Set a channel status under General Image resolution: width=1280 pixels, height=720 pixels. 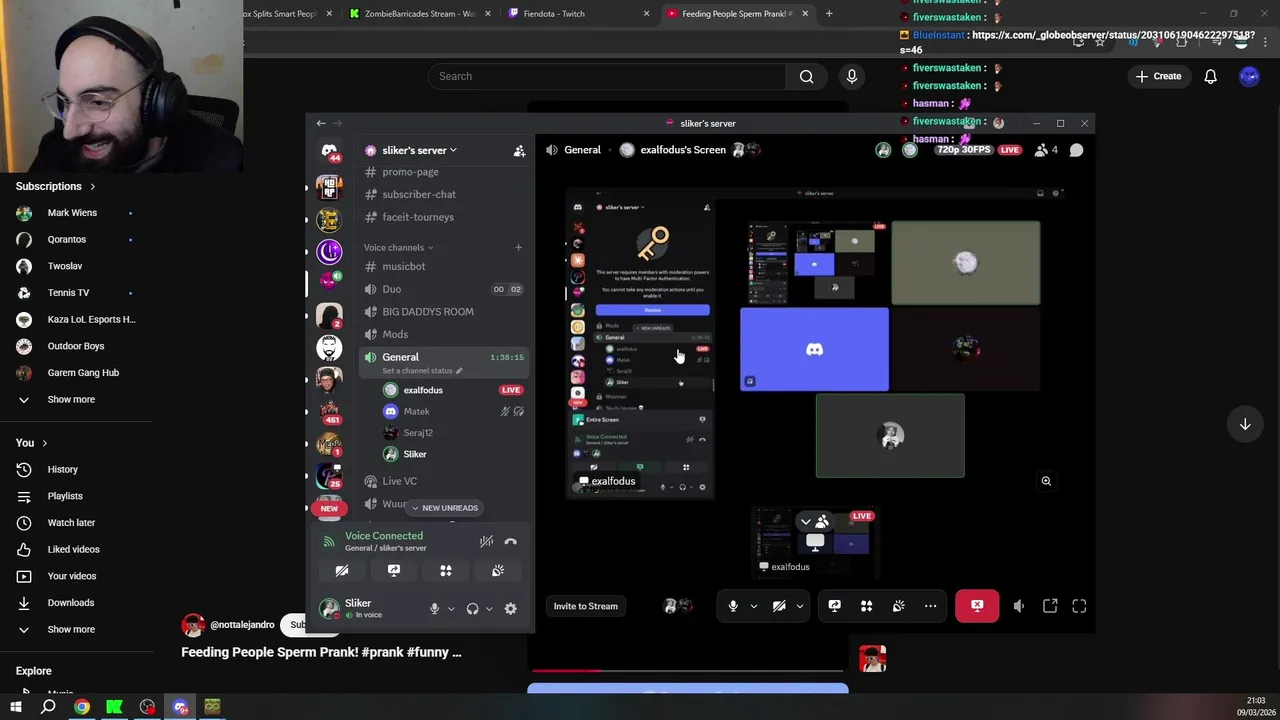click(422, 371)
